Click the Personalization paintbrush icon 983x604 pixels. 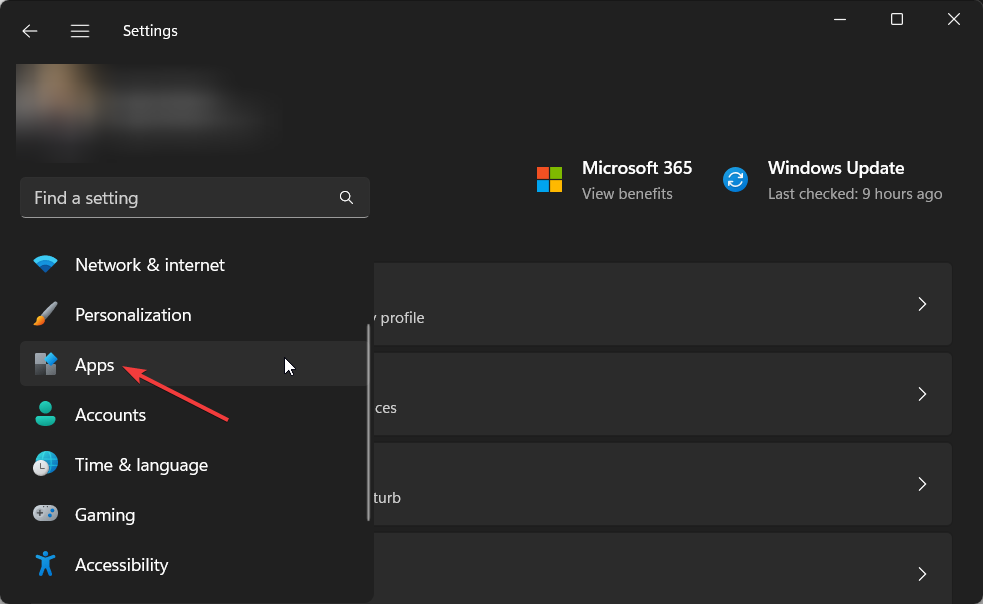(x=45, y=315)
